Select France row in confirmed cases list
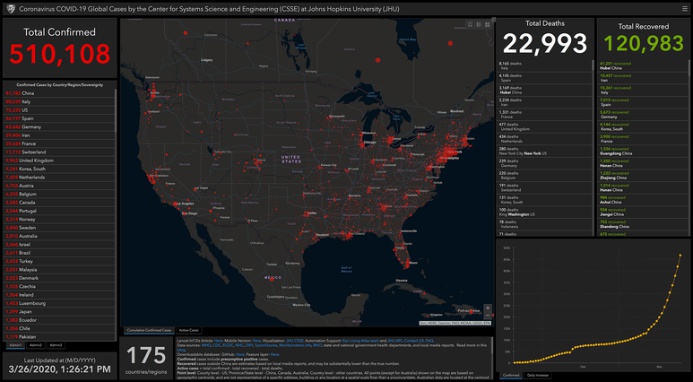 pyautogui.click(x=59, y=144)
